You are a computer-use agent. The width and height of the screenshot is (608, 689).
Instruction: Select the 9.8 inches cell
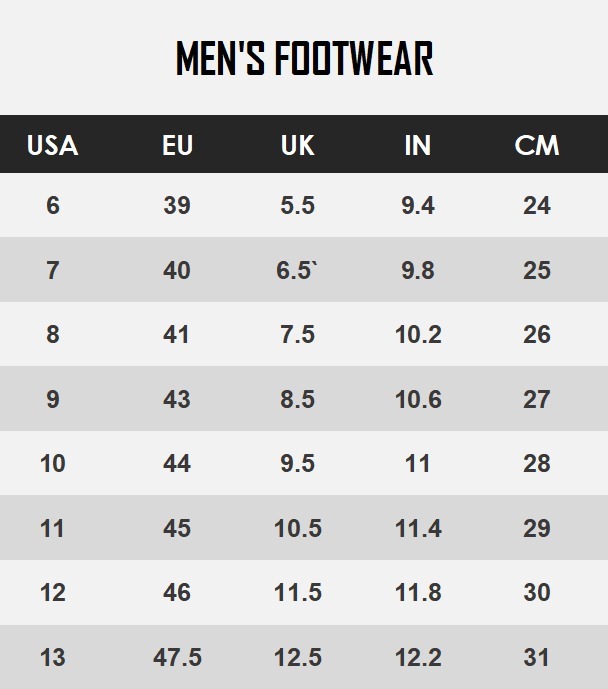(417, 270)
